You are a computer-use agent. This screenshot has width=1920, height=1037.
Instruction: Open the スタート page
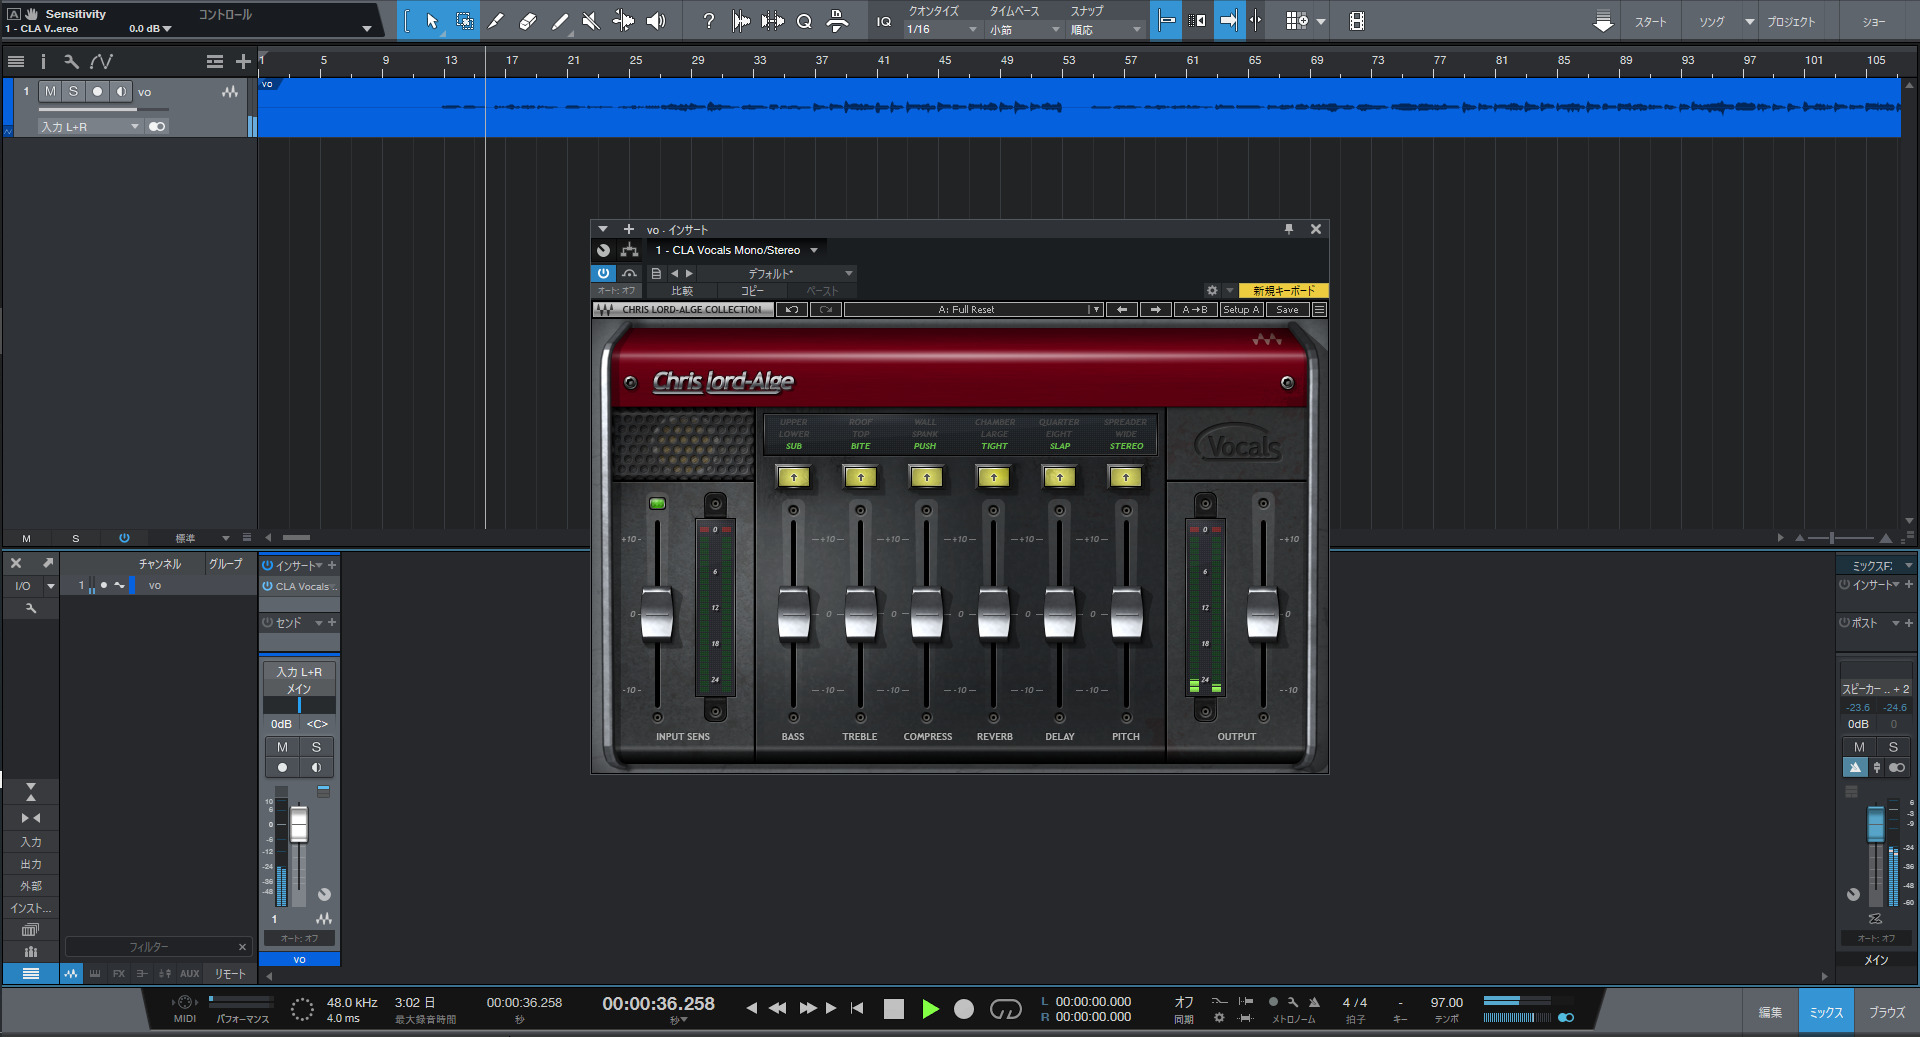[x=1650, y=22]
